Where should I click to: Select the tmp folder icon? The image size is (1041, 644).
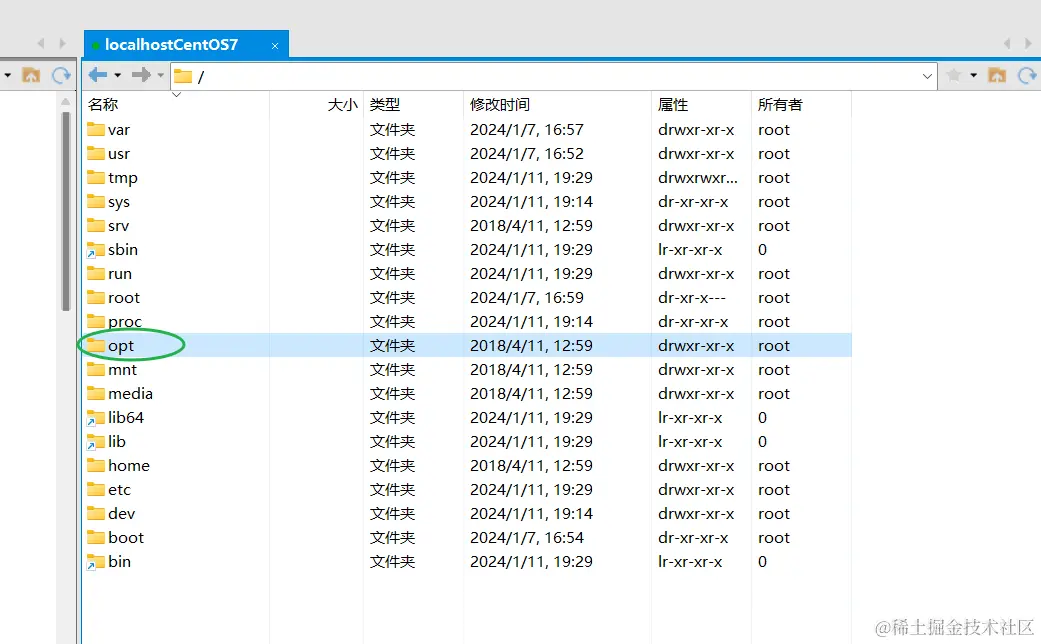96,177
